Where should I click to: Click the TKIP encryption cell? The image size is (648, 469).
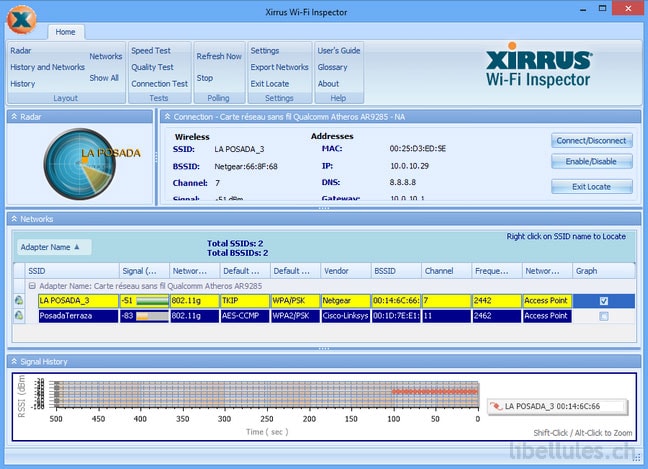(245, 301)
